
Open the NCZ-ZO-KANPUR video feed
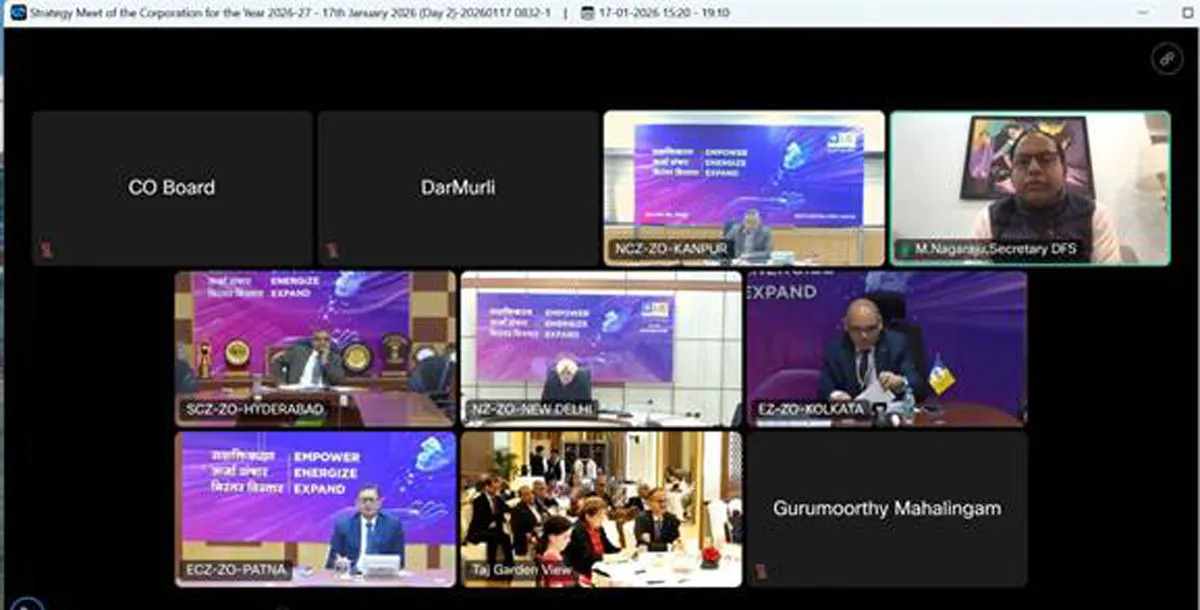(x=744, y=188)
